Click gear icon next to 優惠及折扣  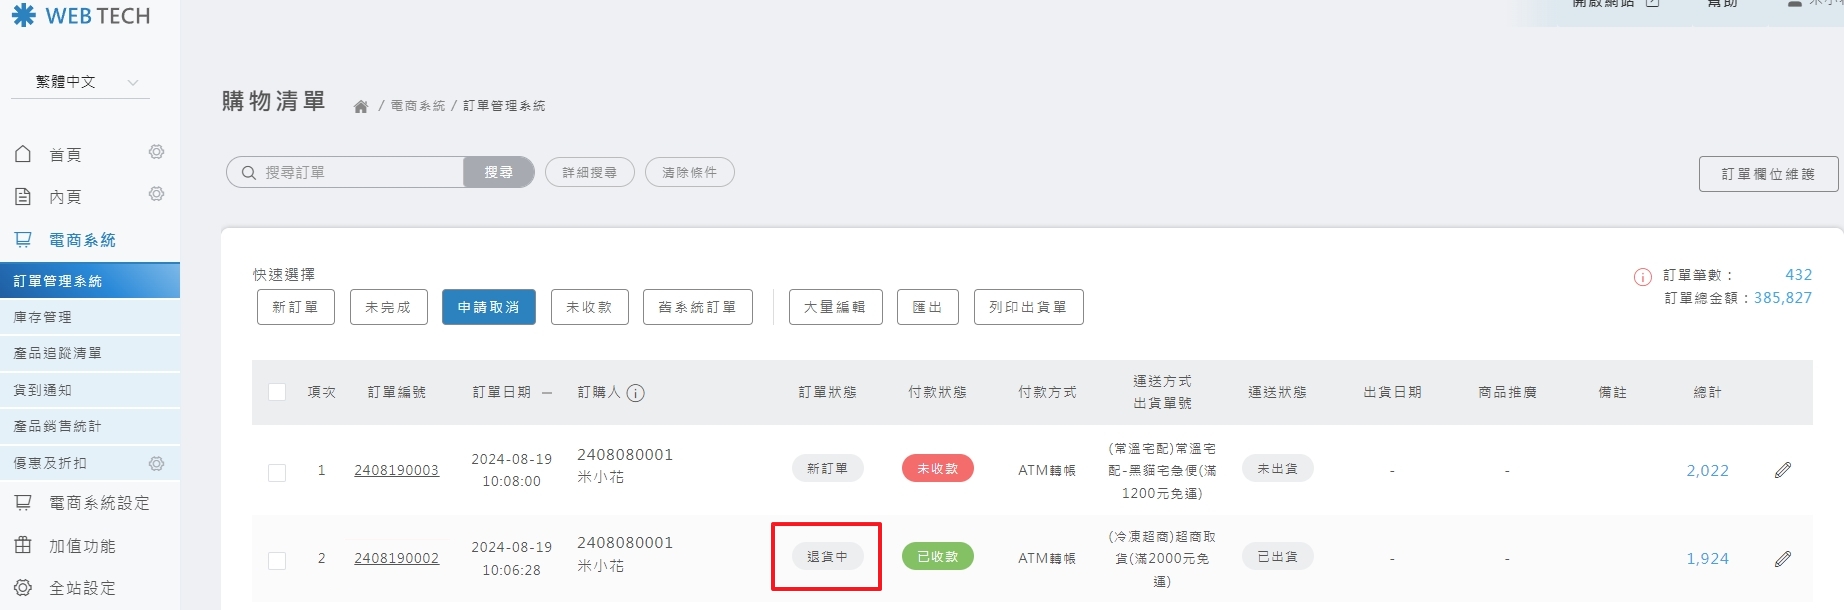156,464
